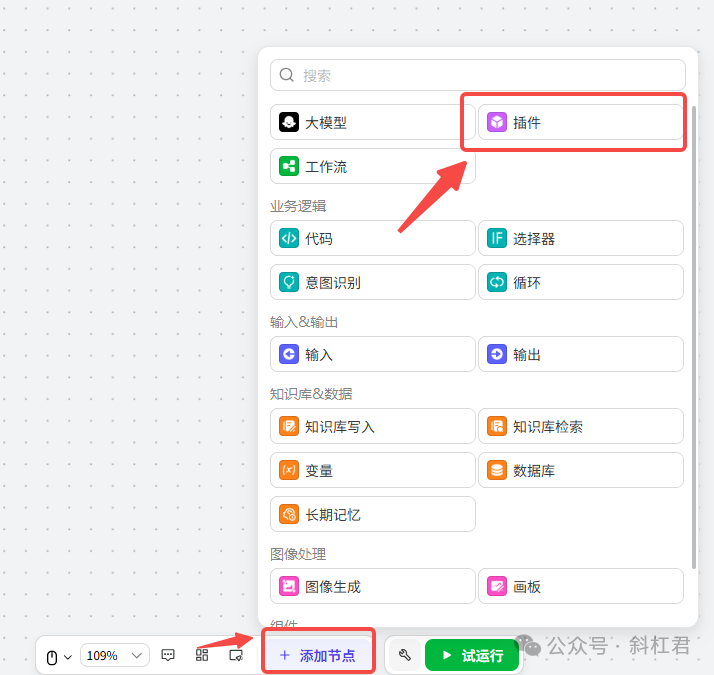The height and width of the screenshot is (675, 714).
Task: Add a 插件 plugin node
Action: (x=581, y=123)
